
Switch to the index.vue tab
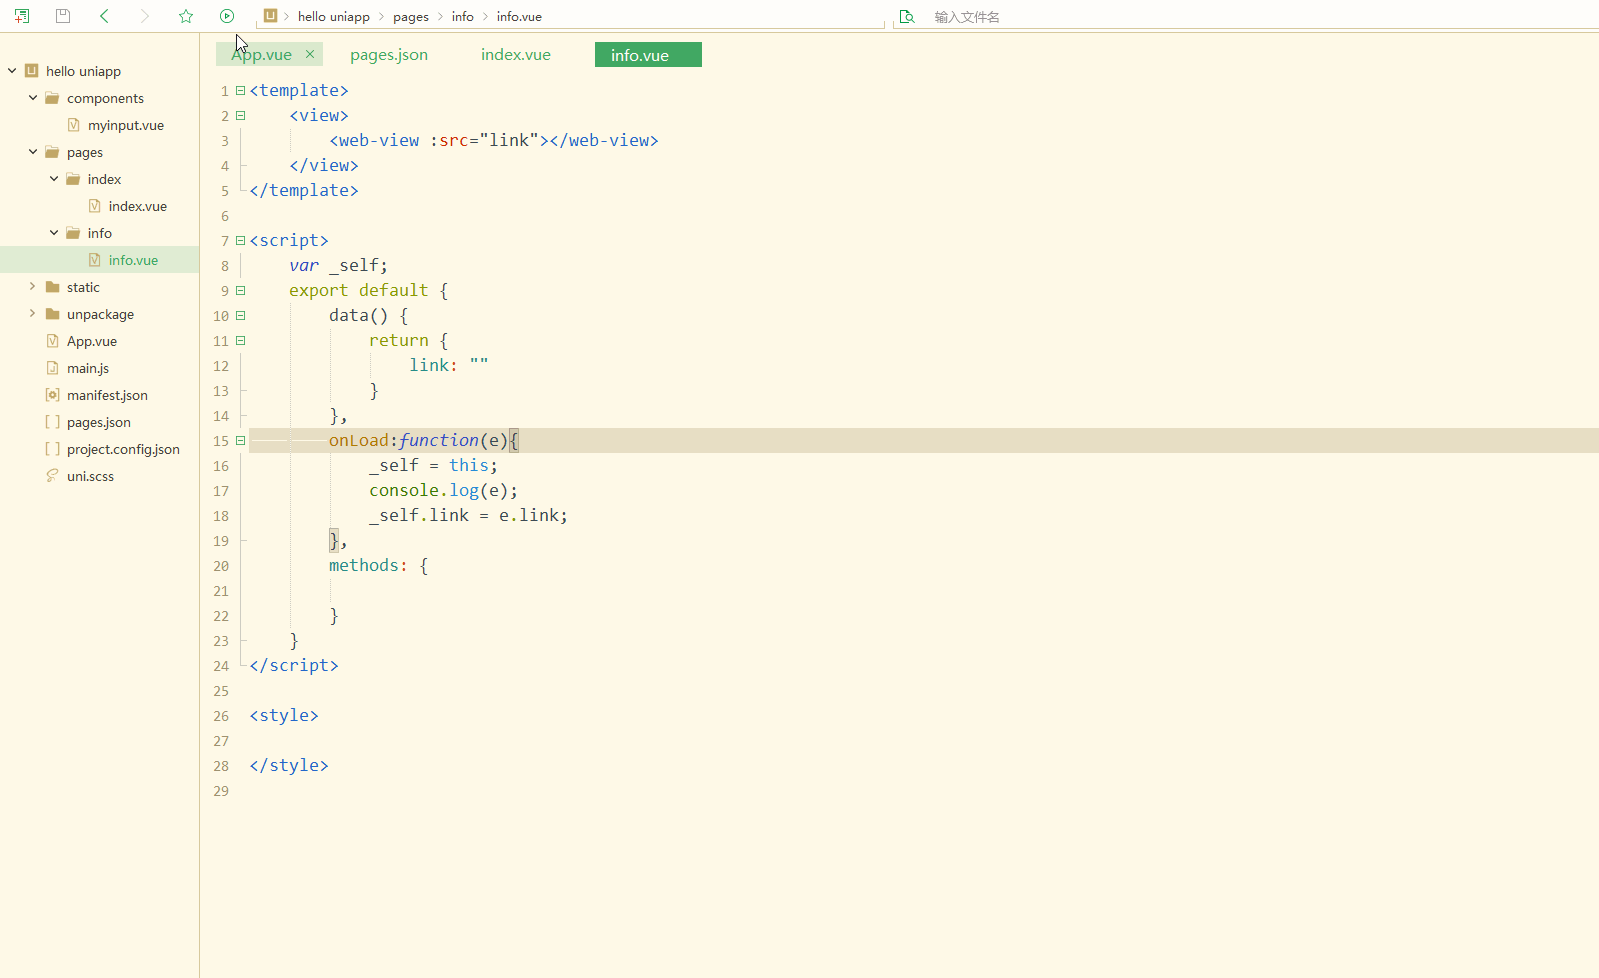(516, 55)
